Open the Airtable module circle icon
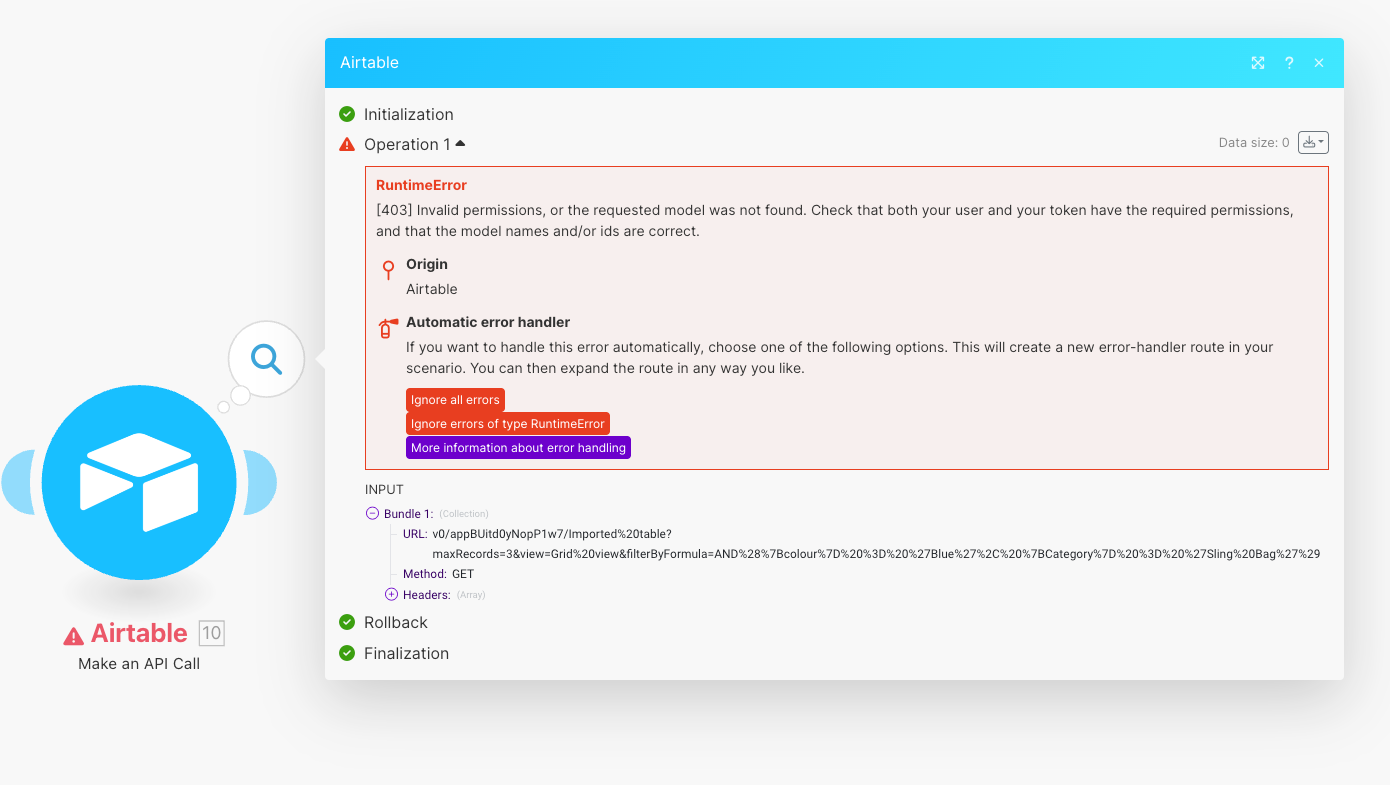Screen dimensions: 1390x785 (139, 482)
